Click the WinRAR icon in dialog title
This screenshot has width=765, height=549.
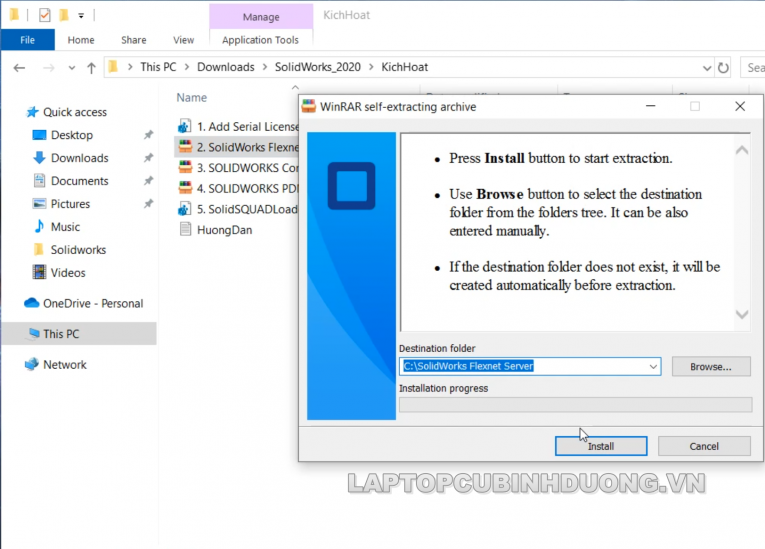click(309, 106)
